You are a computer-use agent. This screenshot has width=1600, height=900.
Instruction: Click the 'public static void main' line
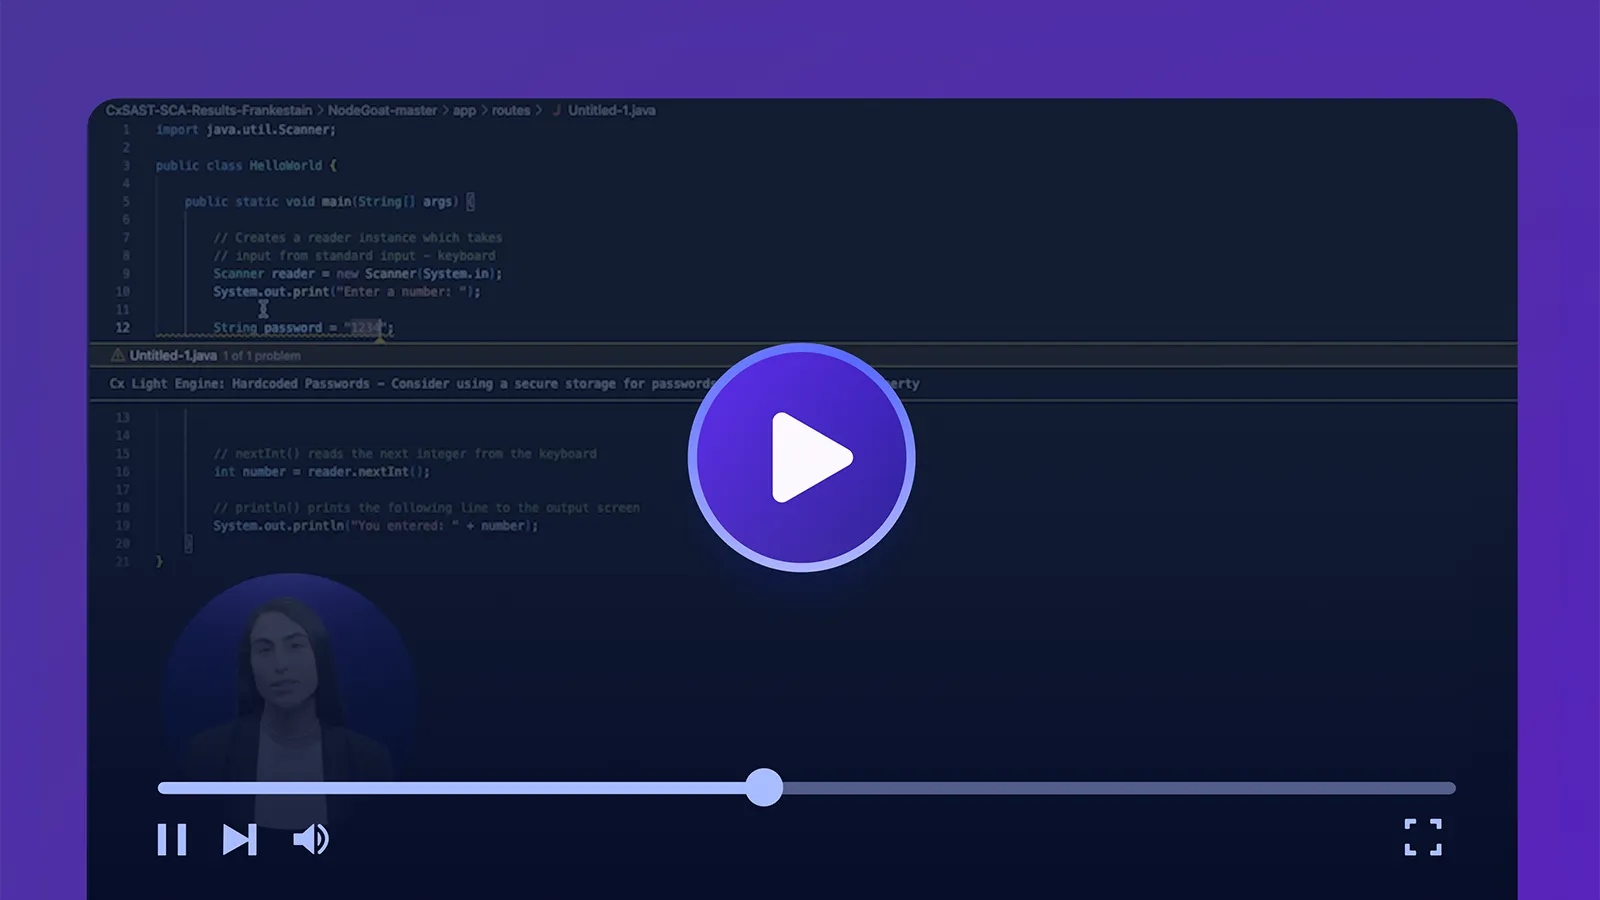(329, 201)
